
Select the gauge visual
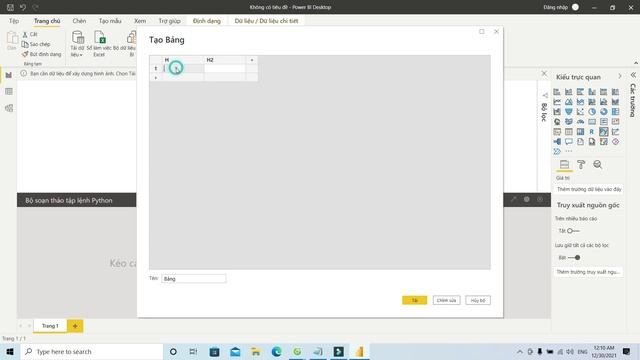pos(580,122)
